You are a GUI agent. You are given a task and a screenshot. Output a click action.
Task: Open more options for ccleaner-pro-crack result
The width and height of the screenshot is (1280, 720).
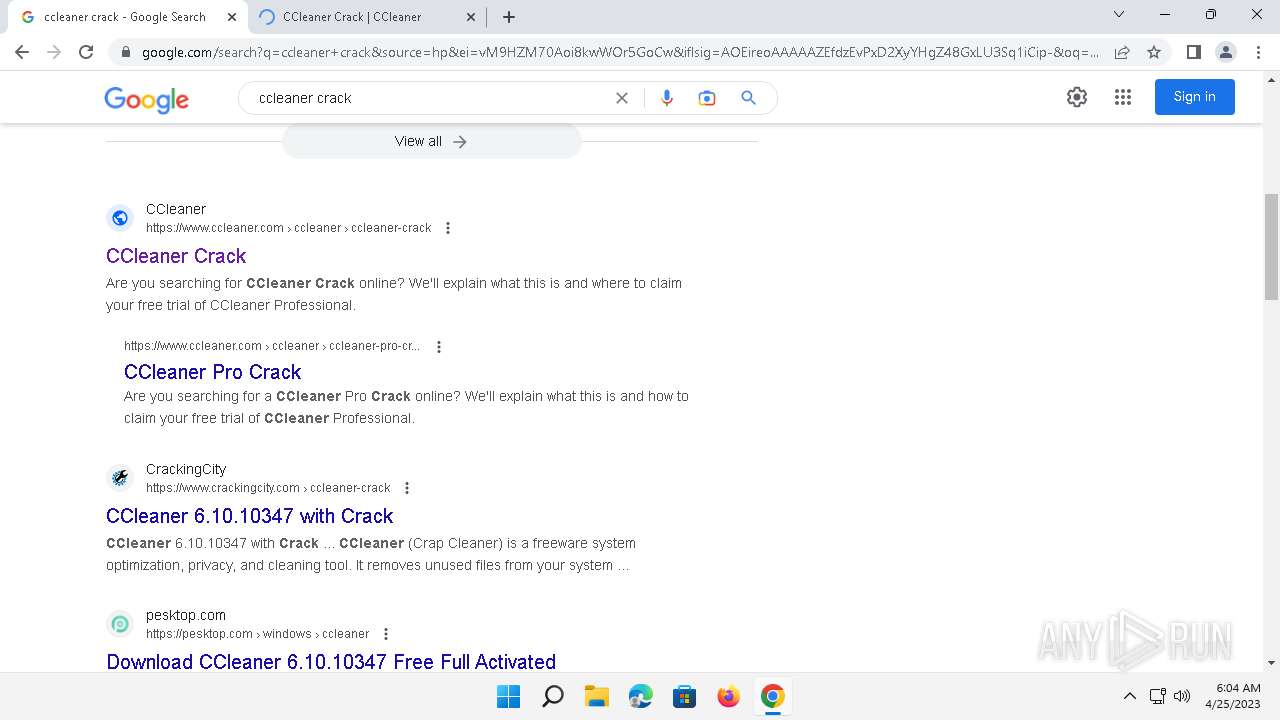click(x=438, y=346)
